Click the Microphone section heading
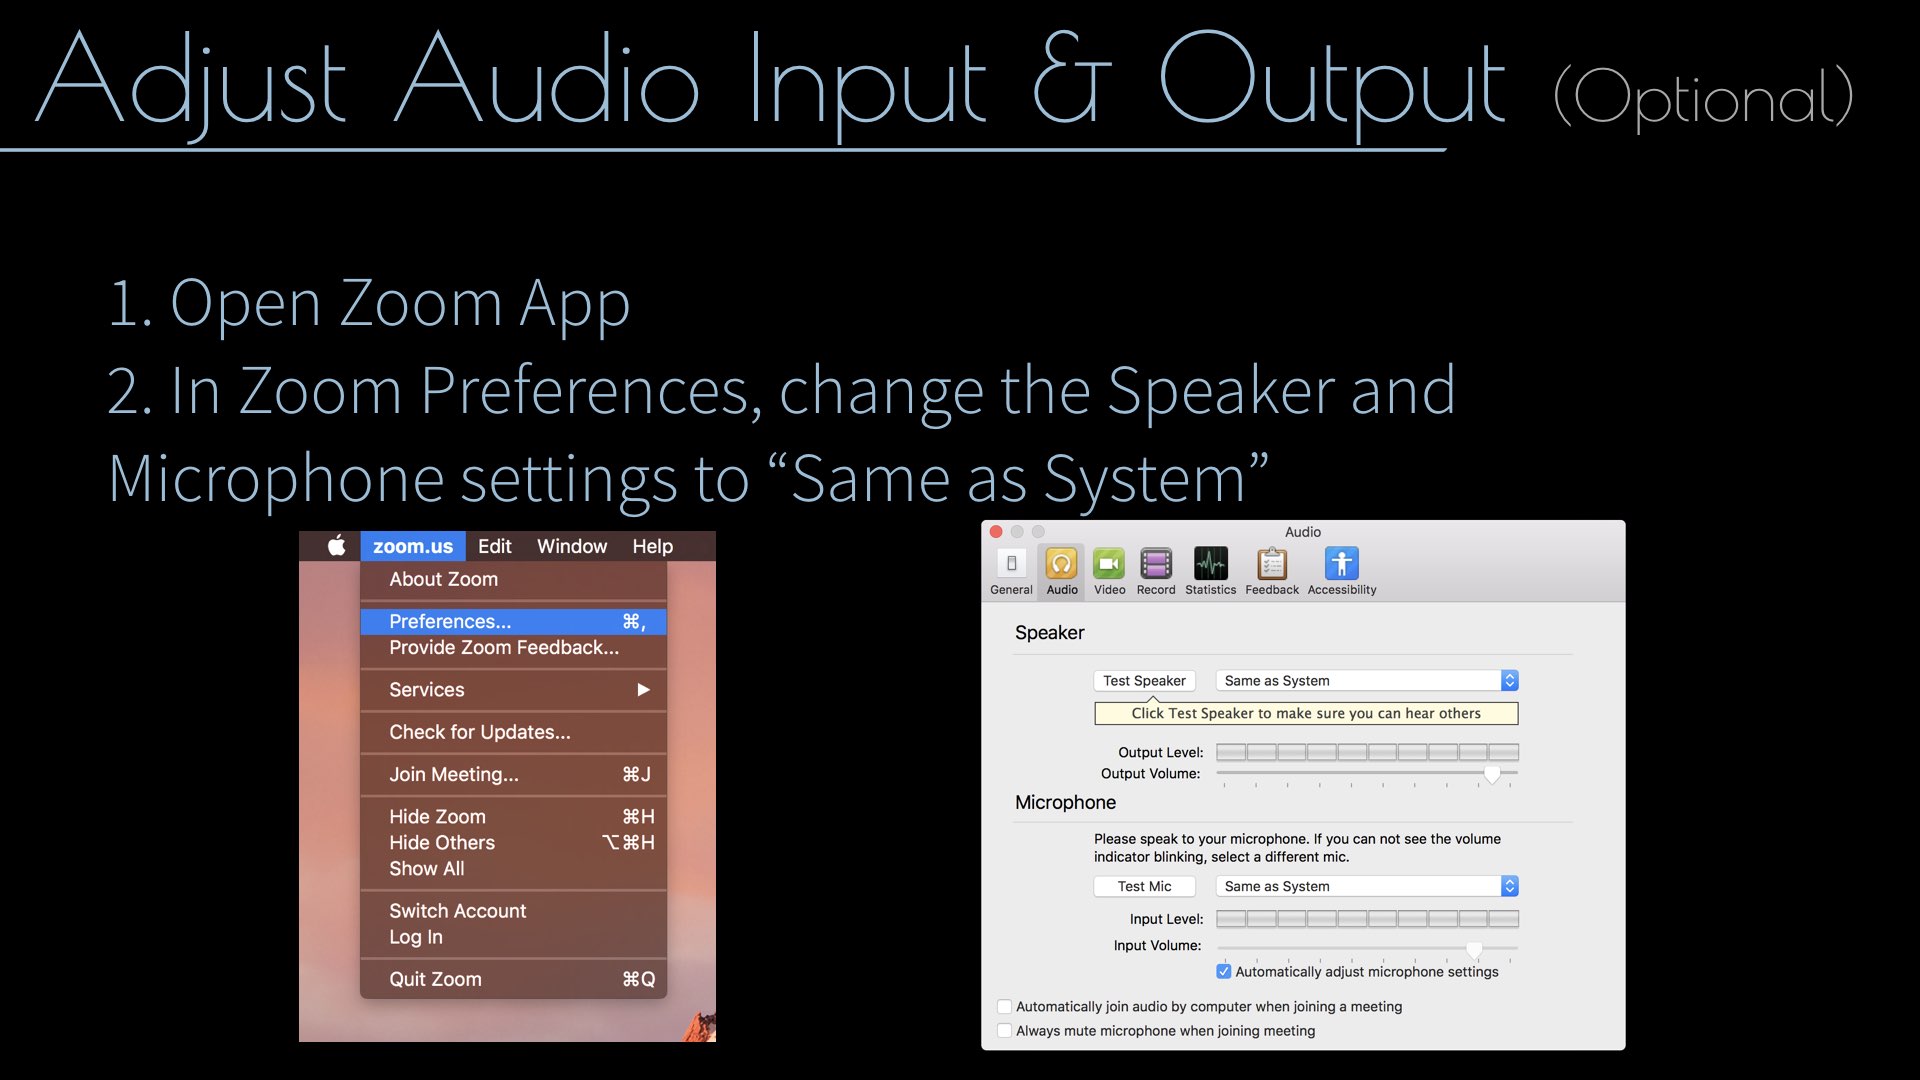Image resolution: width=1920 pixels, height=1080 pixels. [1065, 803]
